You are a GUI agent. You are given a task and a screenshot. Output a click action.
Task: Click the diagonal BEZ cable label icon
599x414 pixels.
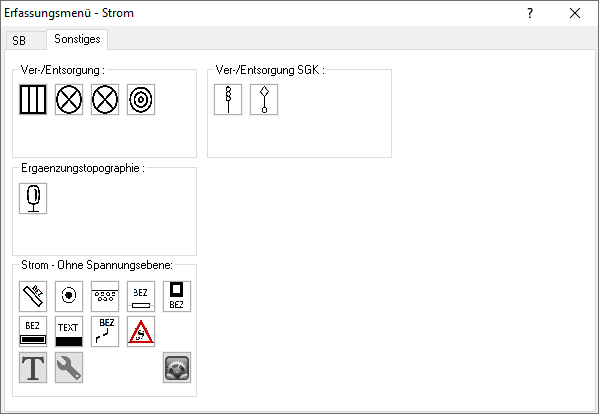(33, 296)
